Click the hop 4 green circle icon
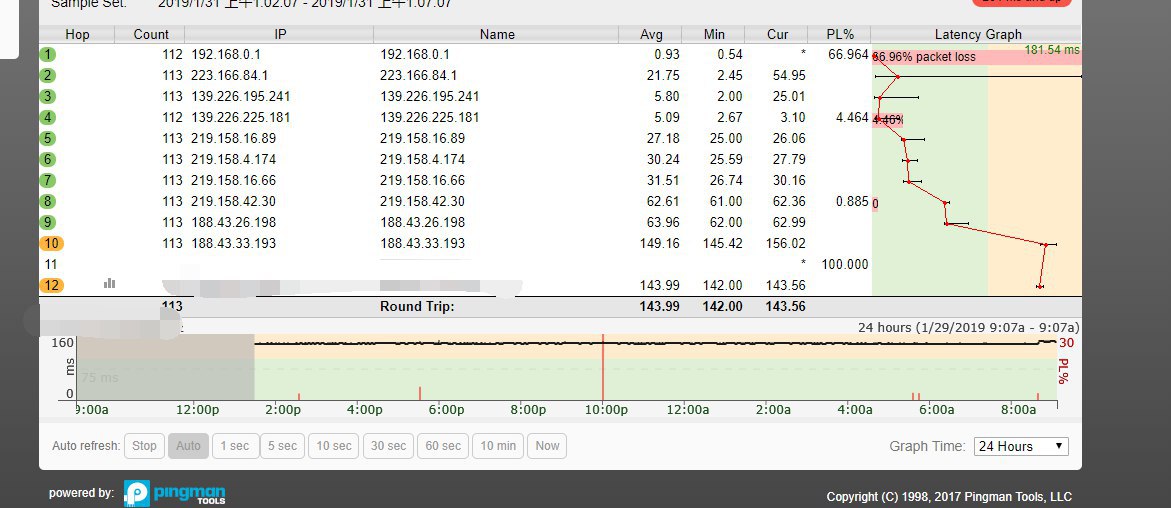The height and width of the screenshot is (508, 1171). click(48, 117)
